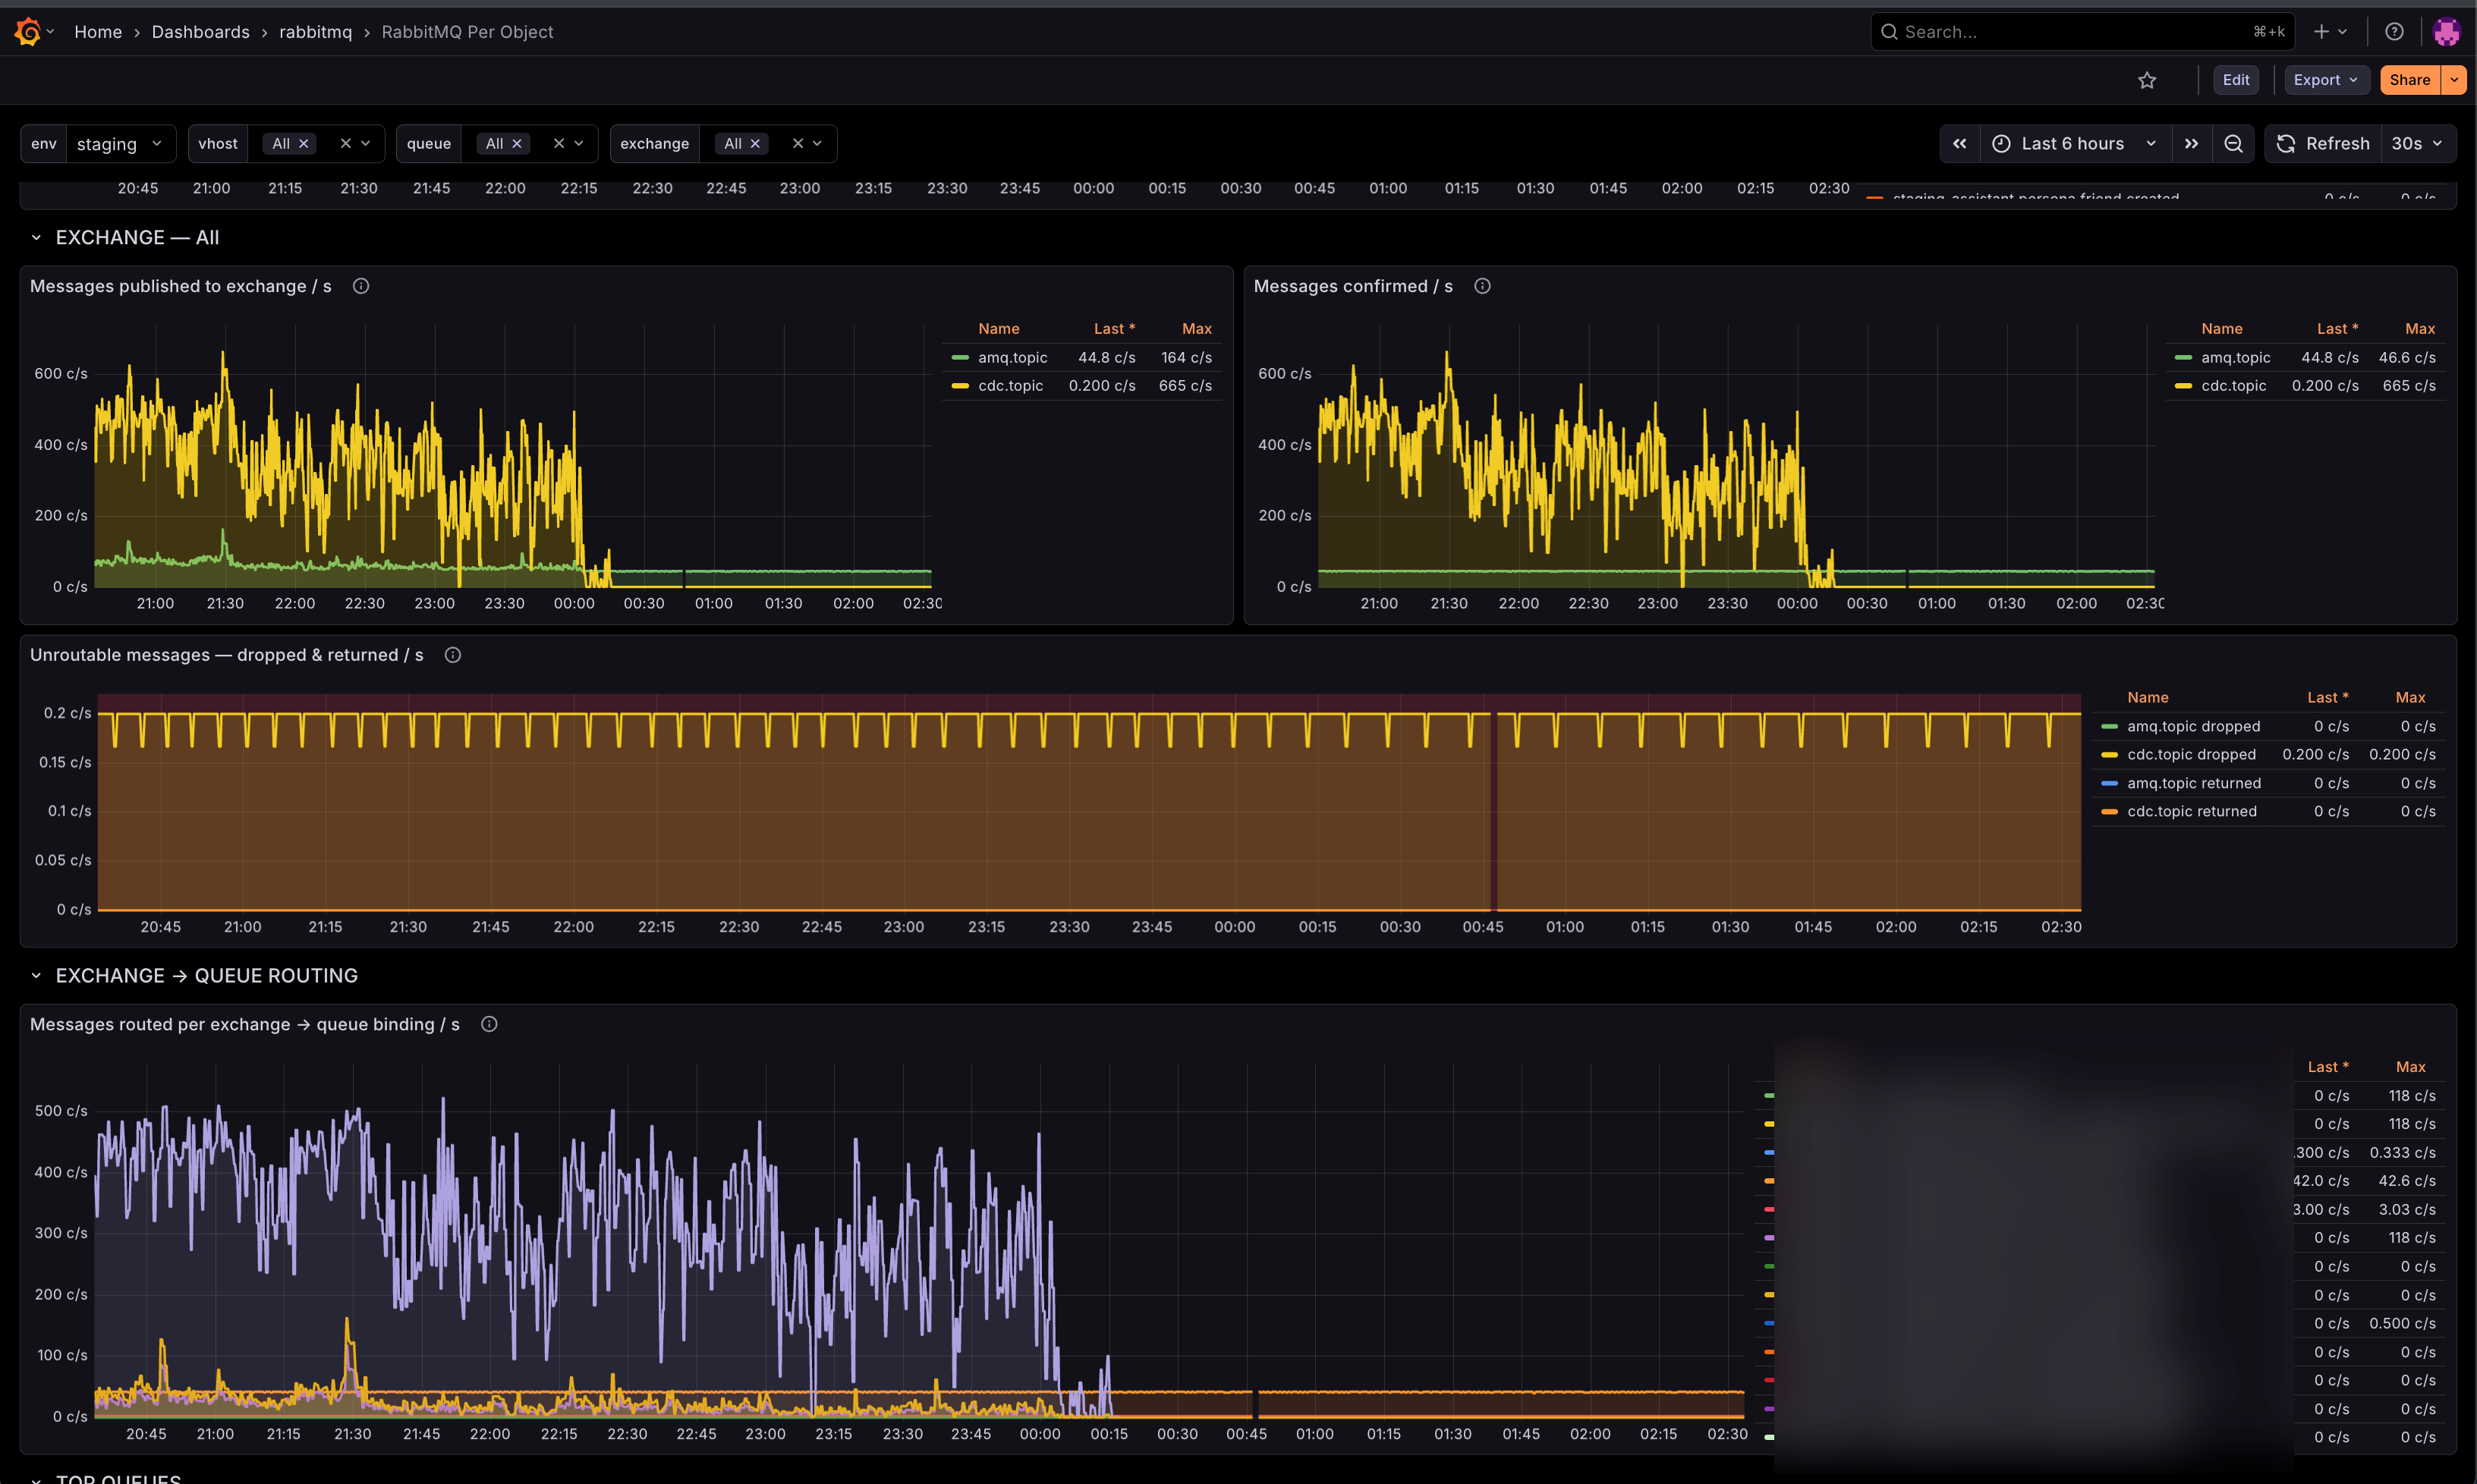Click the search magnifier icon
Image resolution: width=2477 pixels, height=1484 pixels.
(1888, 32)
